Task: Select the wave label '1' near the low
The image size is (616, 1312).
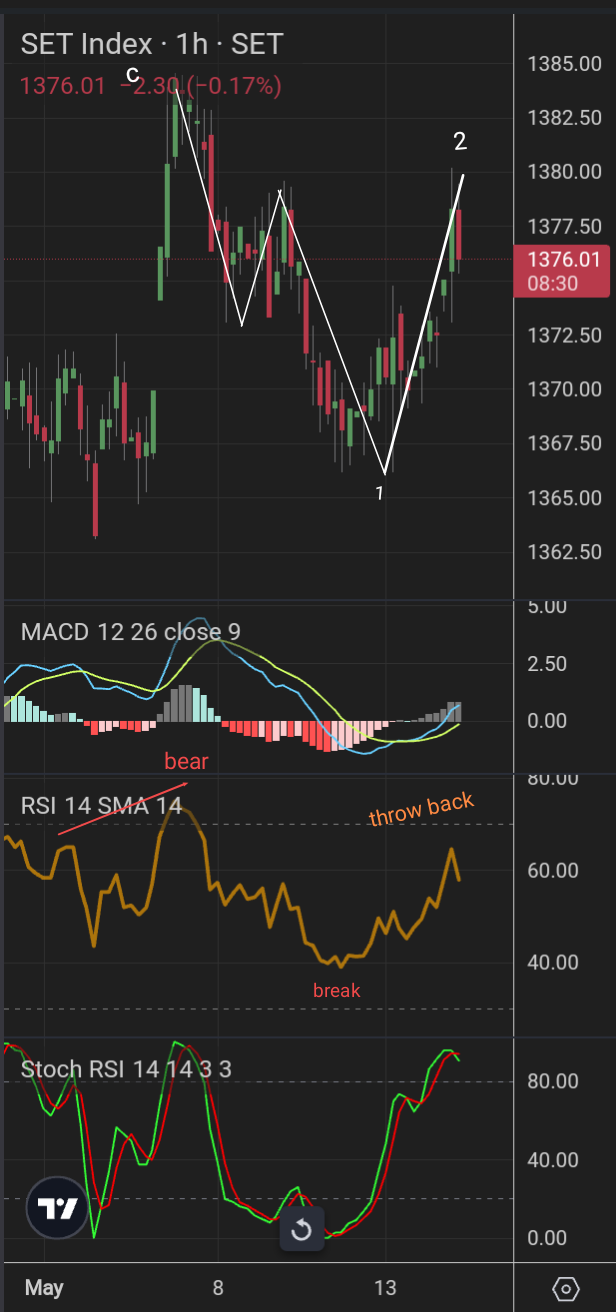Action: [379, 493]
